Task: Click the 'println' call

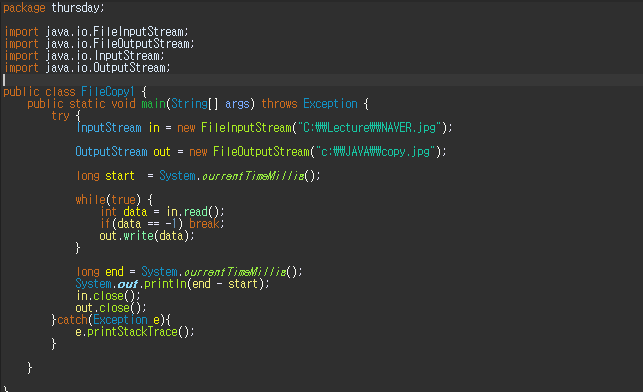Action: [x=166, y=284]
